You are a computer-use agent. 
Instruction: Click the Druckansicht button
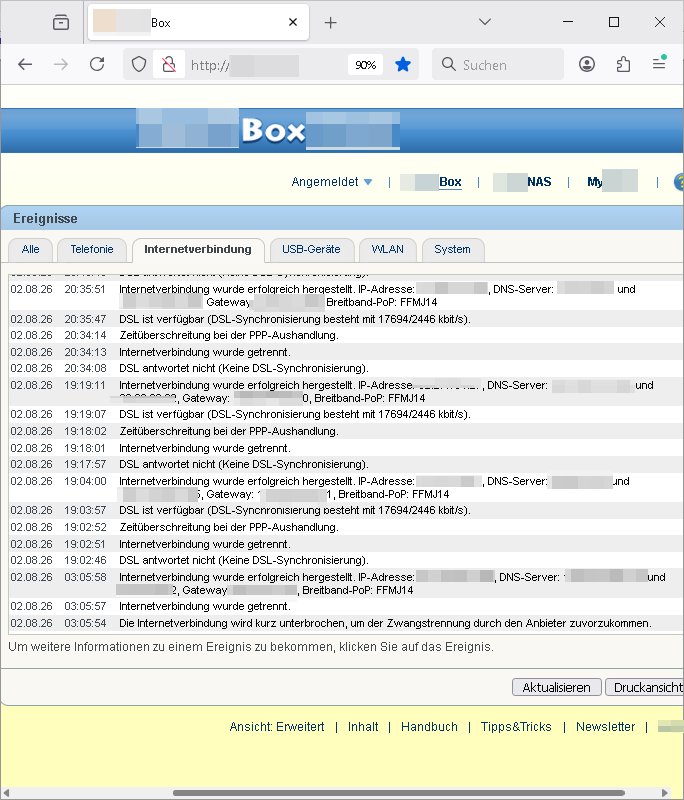[645, 687]
